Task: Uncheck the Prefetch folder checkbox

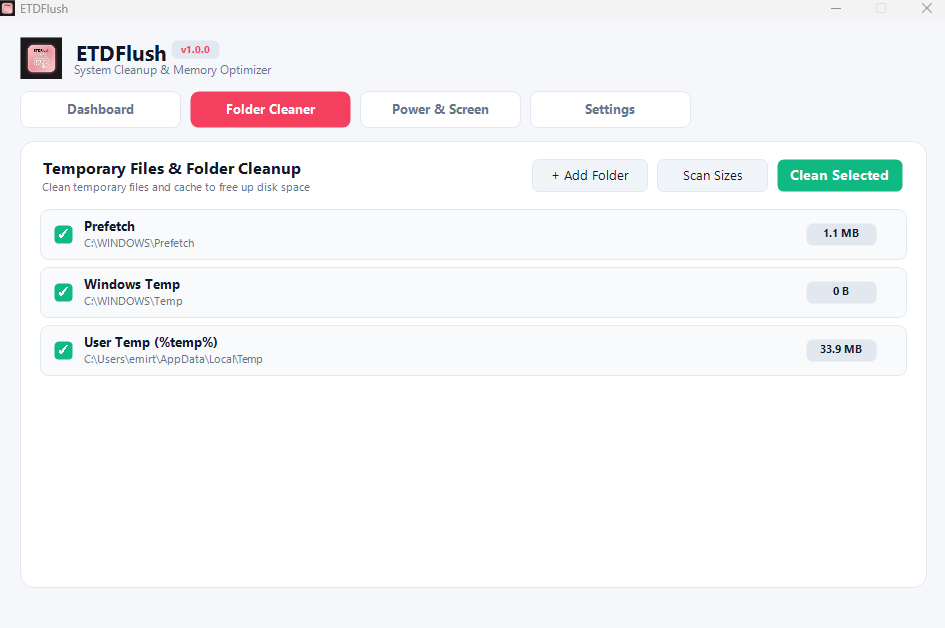Action: point(63,234)
